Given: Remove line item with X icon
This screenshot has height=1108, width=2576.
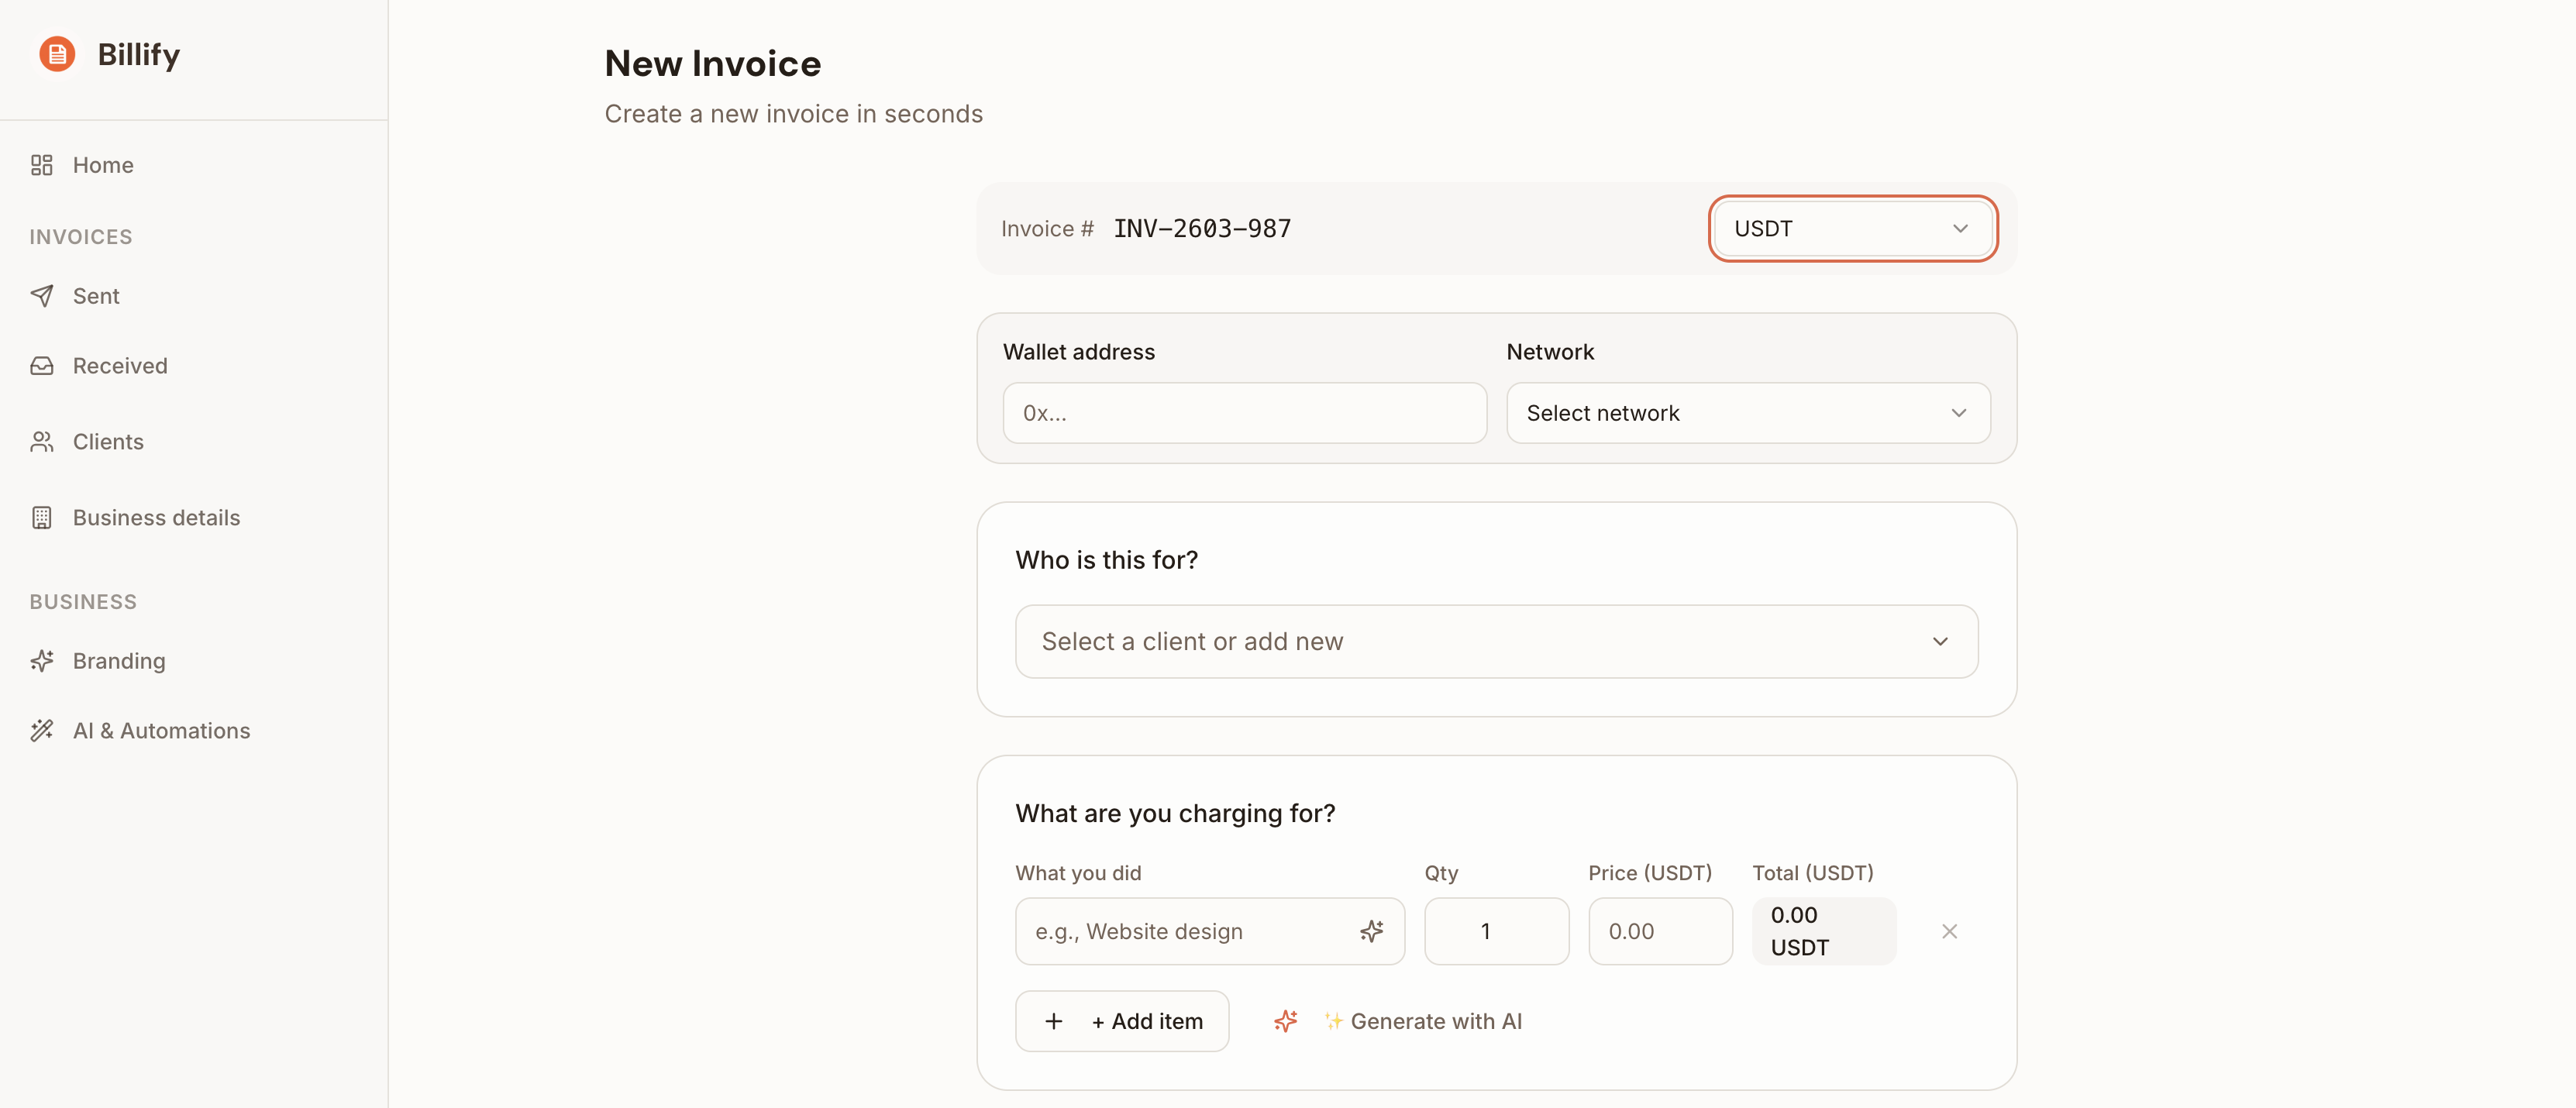Looking at the screenshot, I should (x=1949, y=931).
